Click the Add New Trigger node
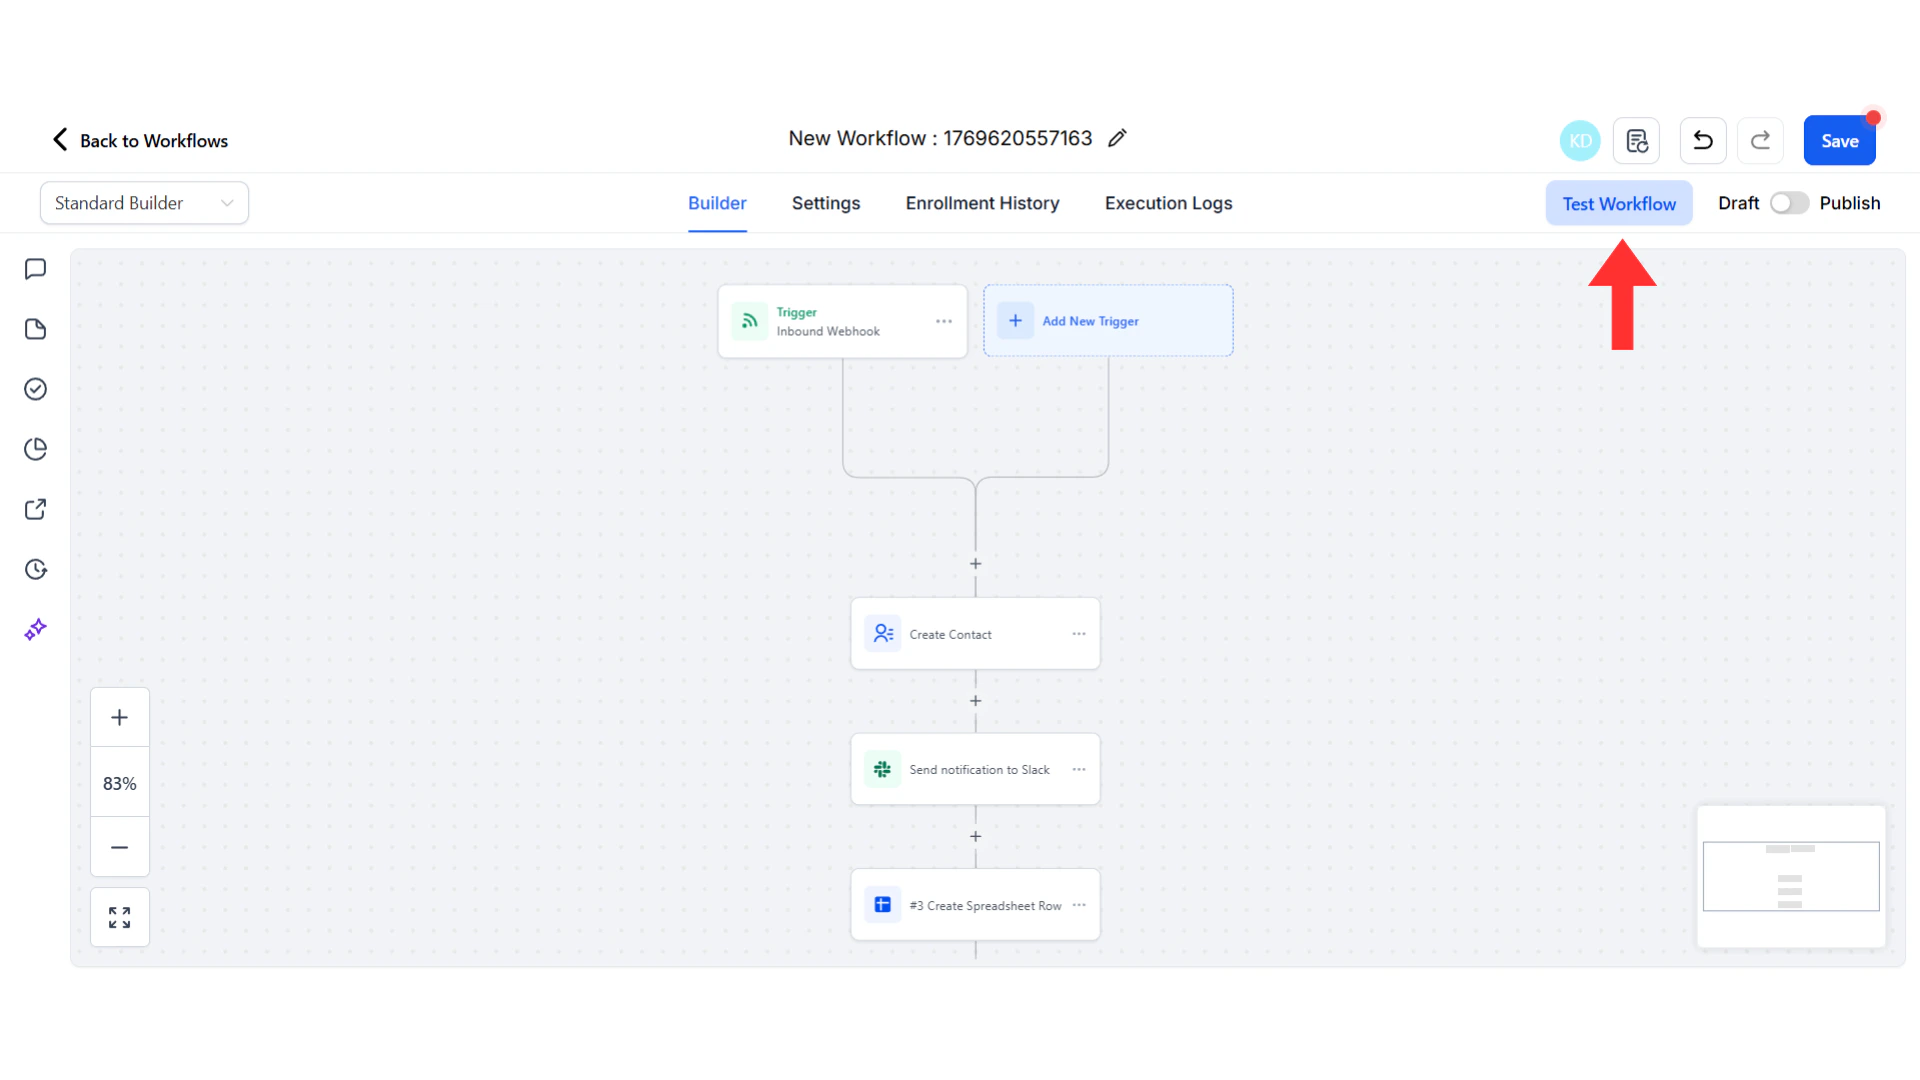 (x=1108, y=320)
